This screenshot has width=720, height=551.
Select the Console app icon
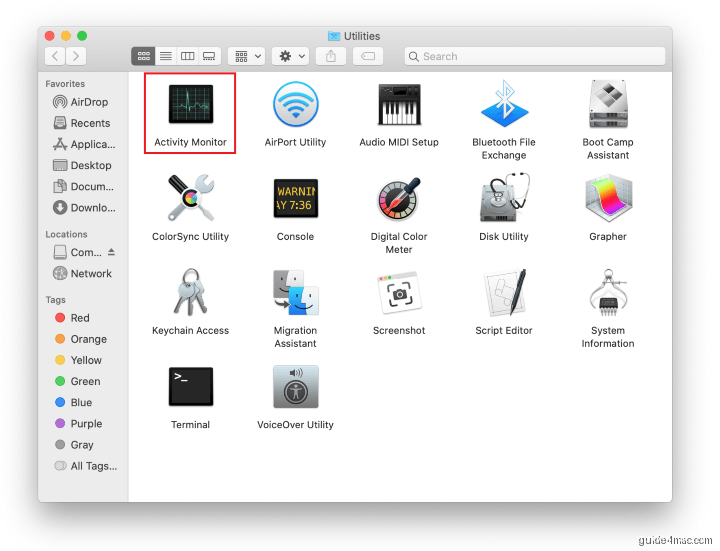[295, 198]
